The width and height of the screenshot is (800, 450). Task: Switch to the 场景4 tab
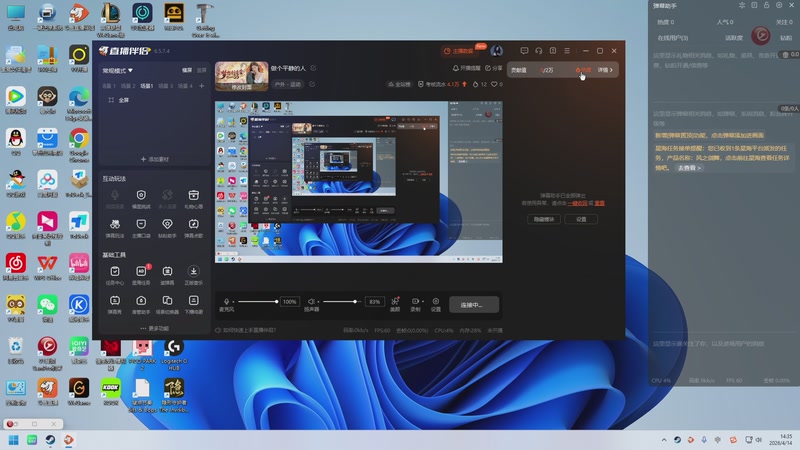(x=185, y=86)
